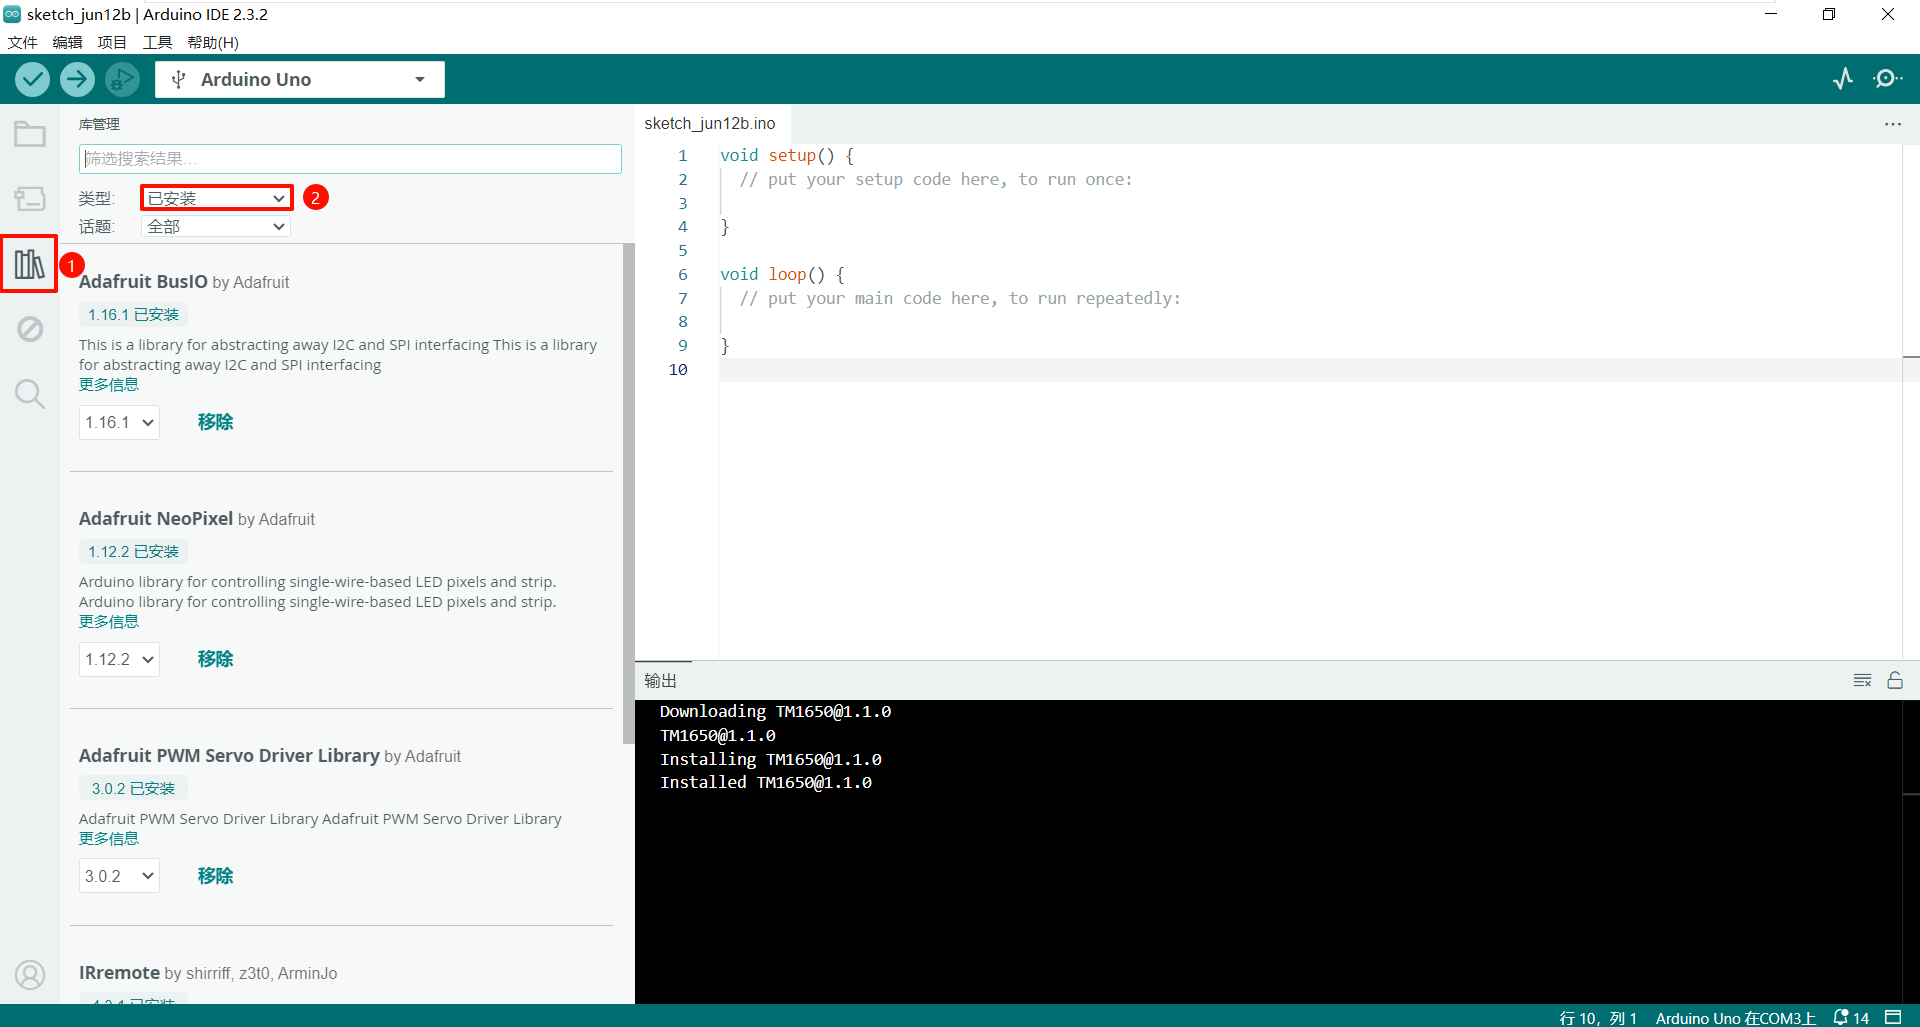
Task: Click the void loop() code line
Action: tap(782, 274)
